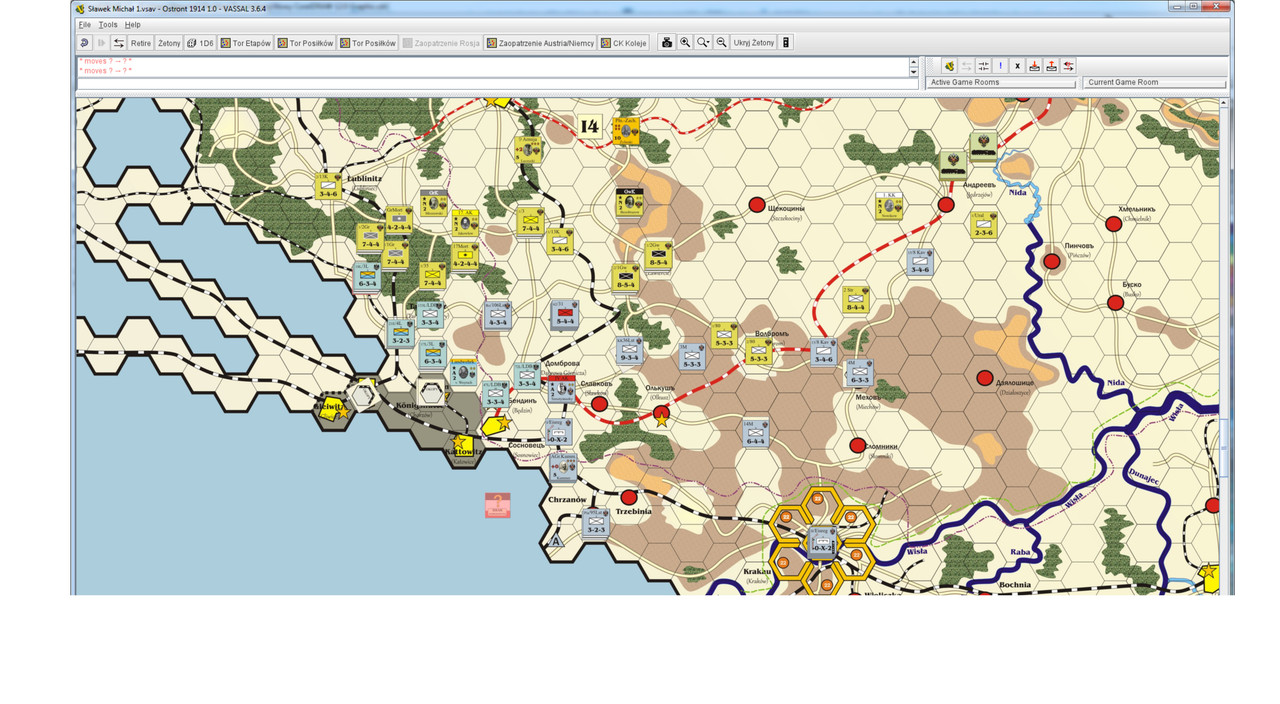Click the Retire button
This screenshot has height=704, width=1280.
[140, 43]
